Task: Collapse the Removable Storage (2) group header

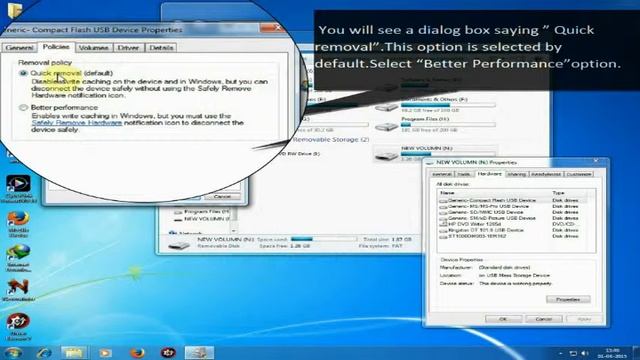Action: [331, 140]
